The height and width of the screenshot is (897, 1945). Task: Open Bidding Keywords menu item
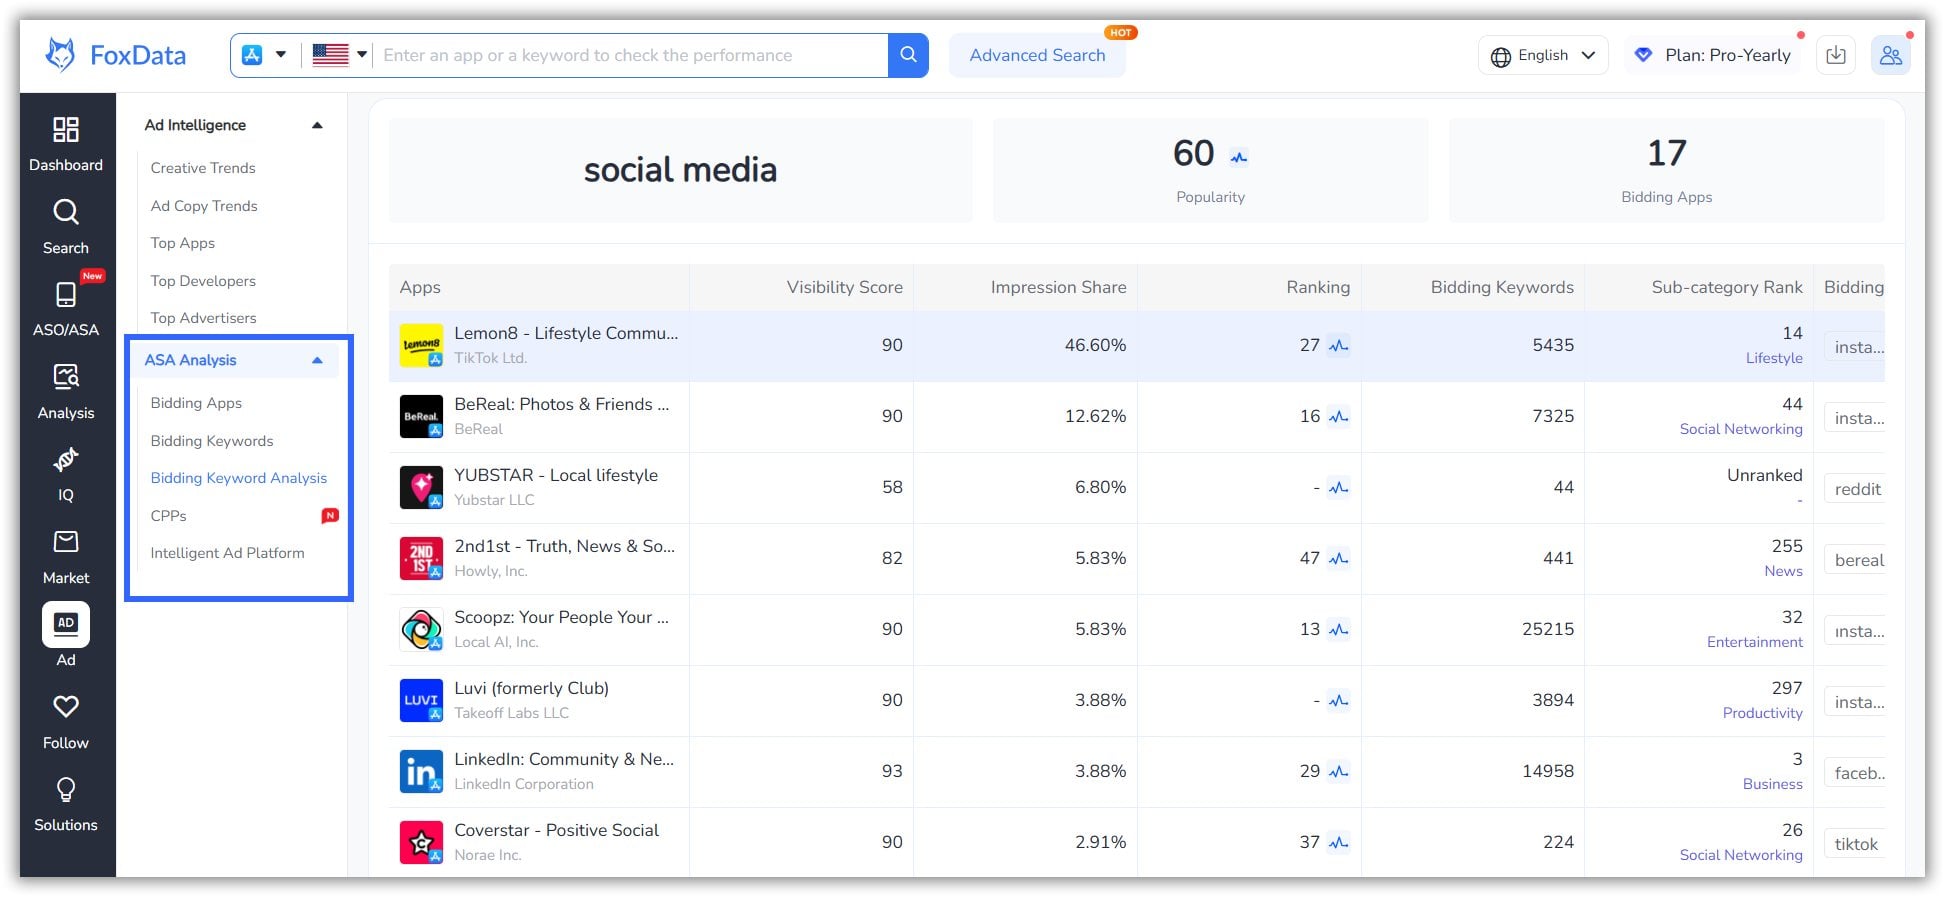212,441
